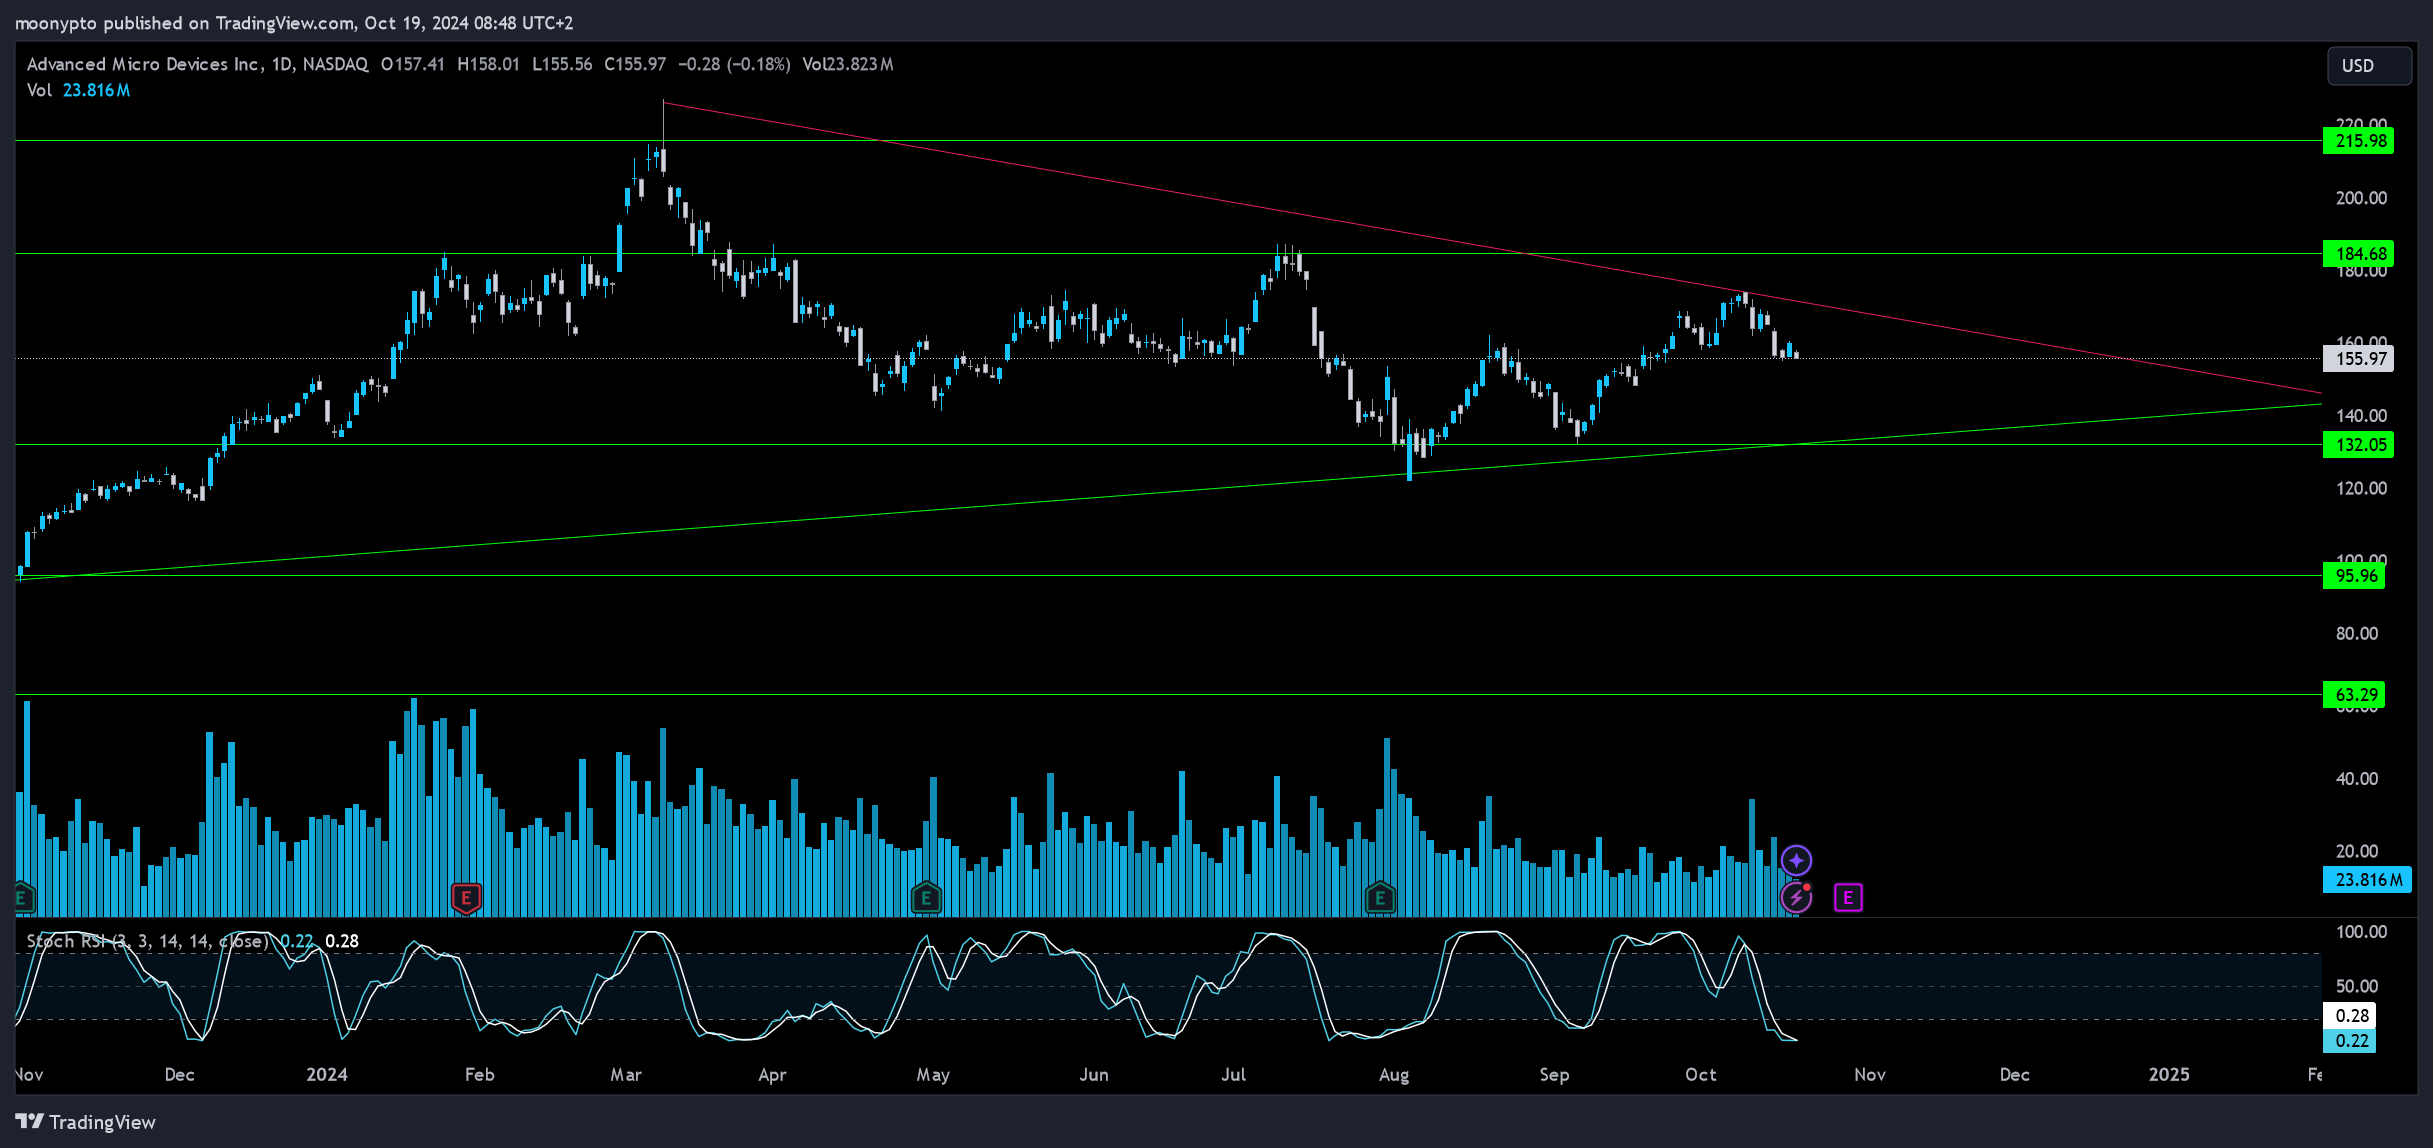Screen dimensions: 2433x1148
Task: Click the earnings E marker near Aug
Action: click(1380, 898)
